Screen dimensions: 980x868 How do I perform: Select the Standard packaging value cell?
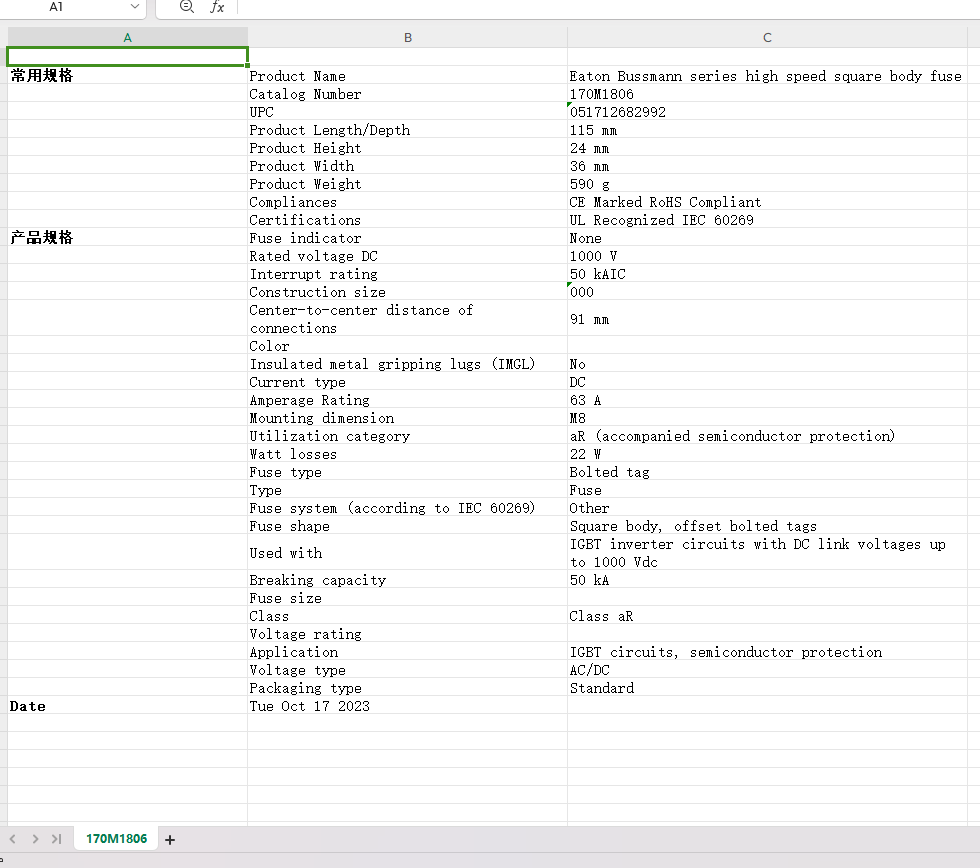click(x=768, y=688)
